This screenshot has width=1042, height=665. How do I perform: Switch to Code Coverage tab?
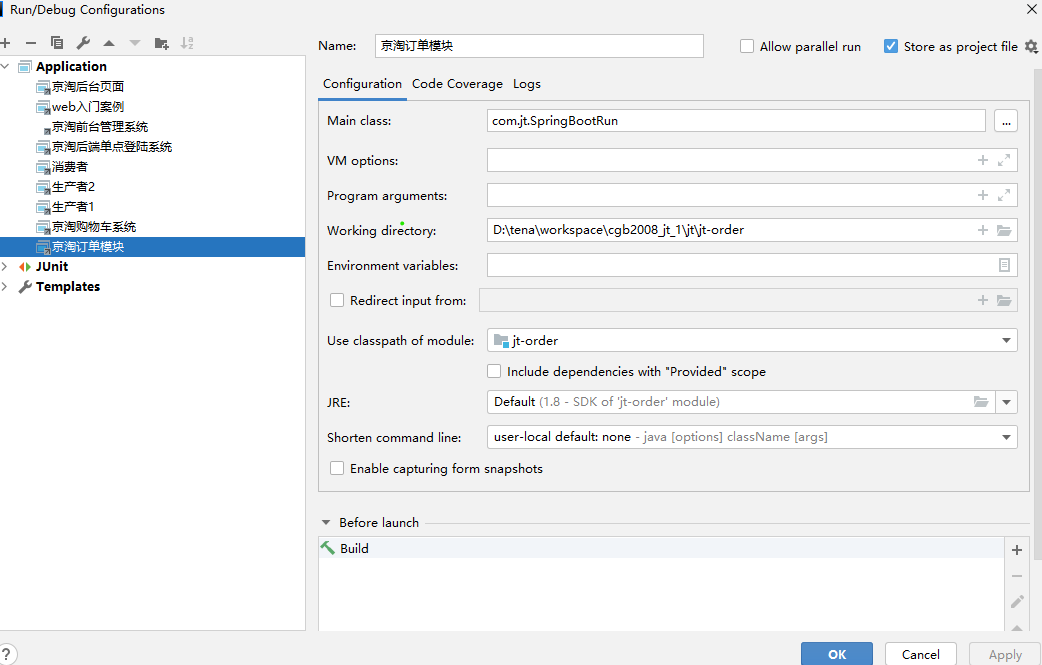click(x=457, y=84)
